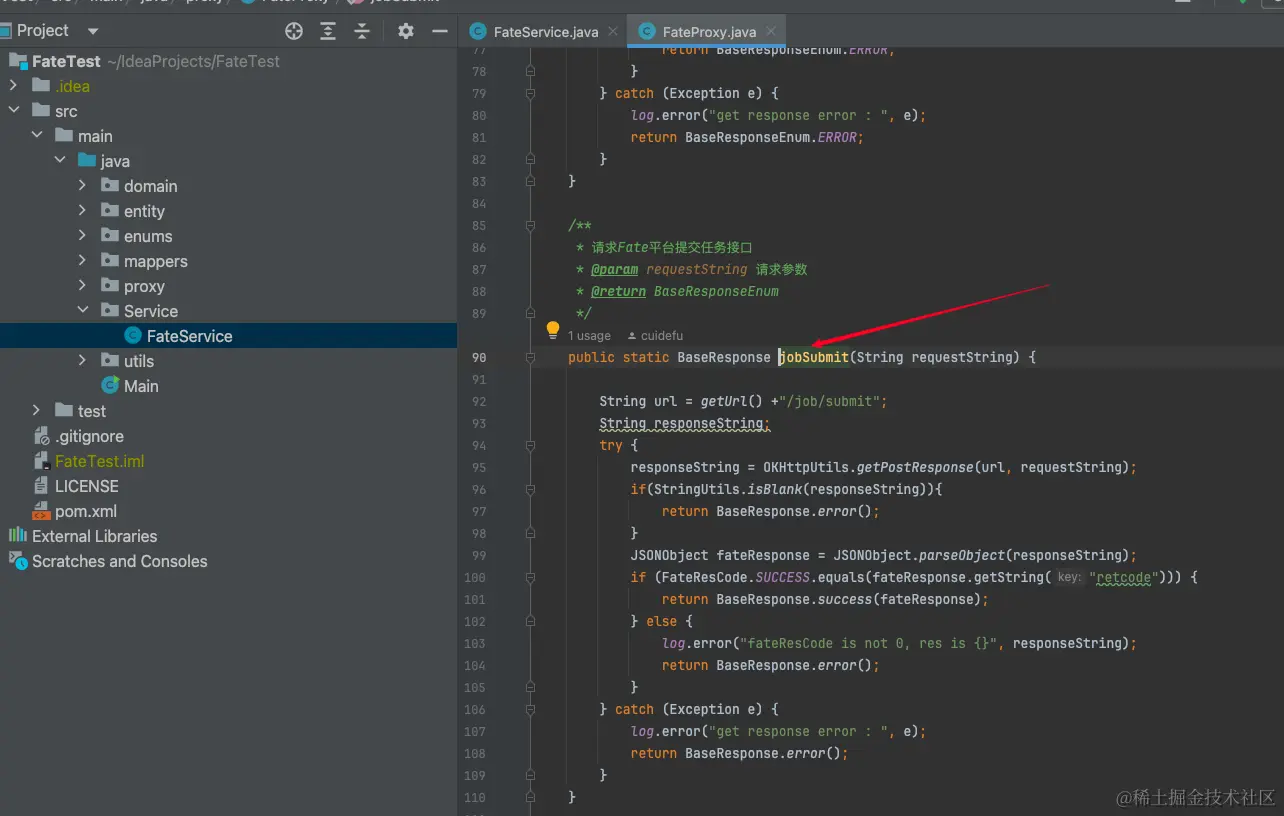Open the Project view dropdown
Viewport: 1284px width, 816px height.
click(93, 31)
